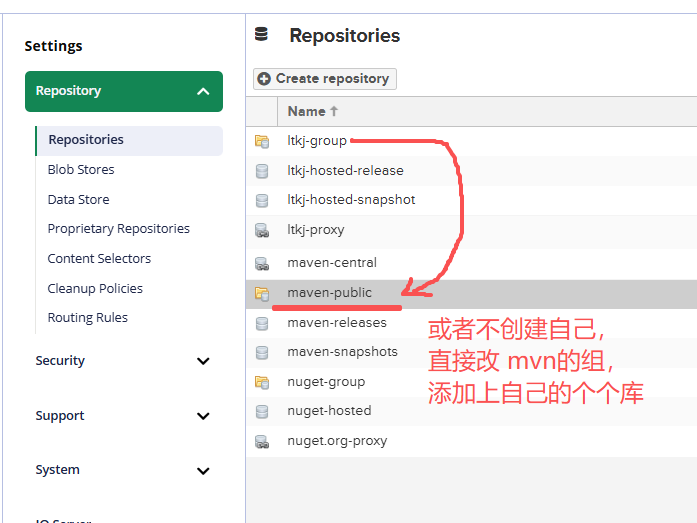Click the plus icon in Create repository
This screenshot has height=523, width=697.
(264, 79)
